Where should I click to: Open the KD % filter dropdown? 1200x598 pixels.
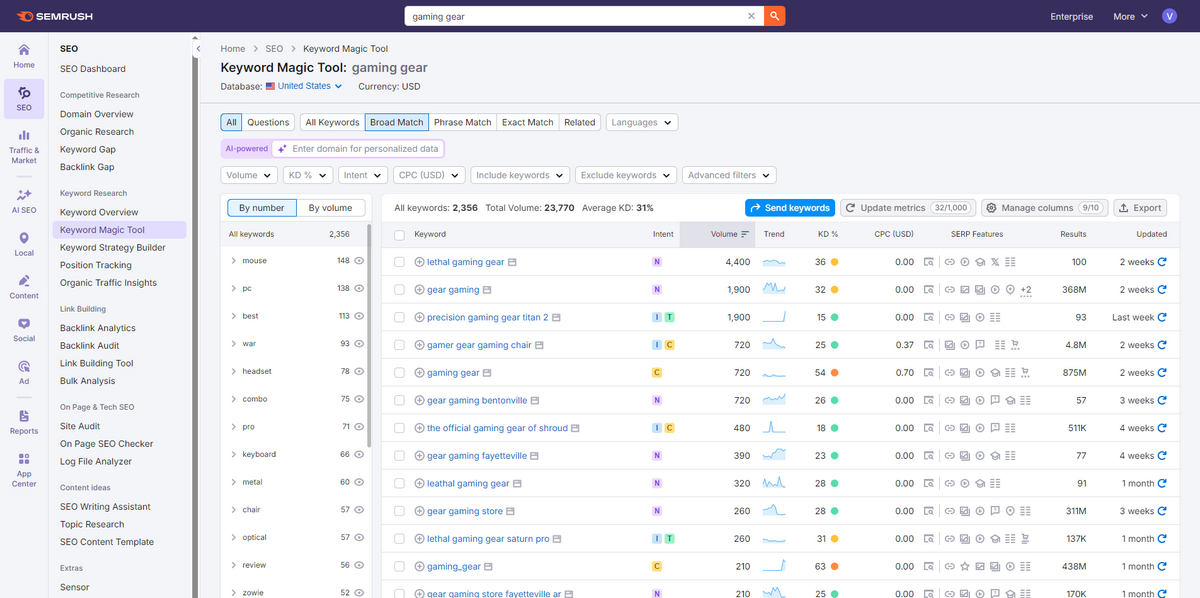(x=307, y=175)
